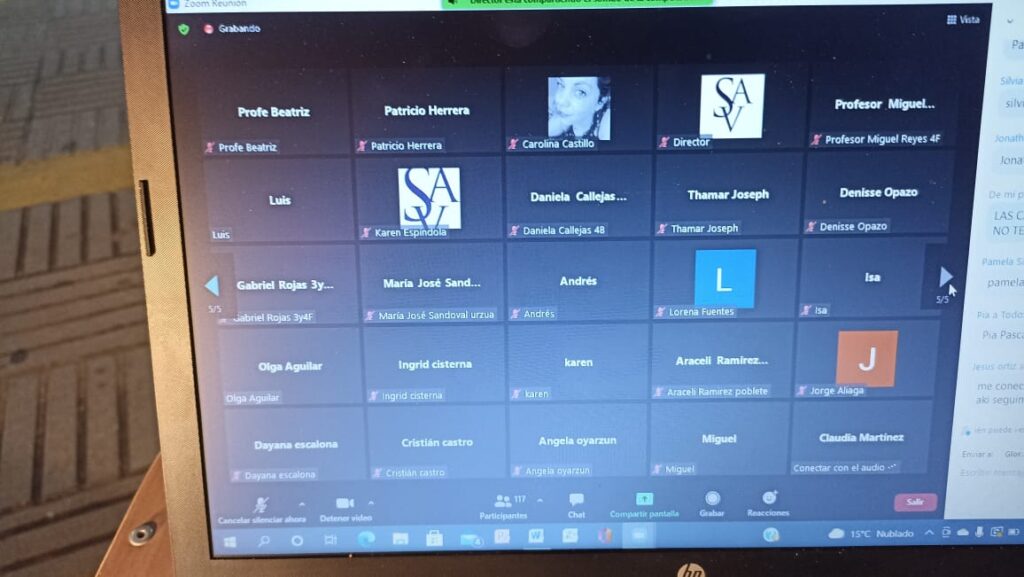Select Denisse Opazo tile
This screenshot has height=577, width=1024.
coord(877,193)
